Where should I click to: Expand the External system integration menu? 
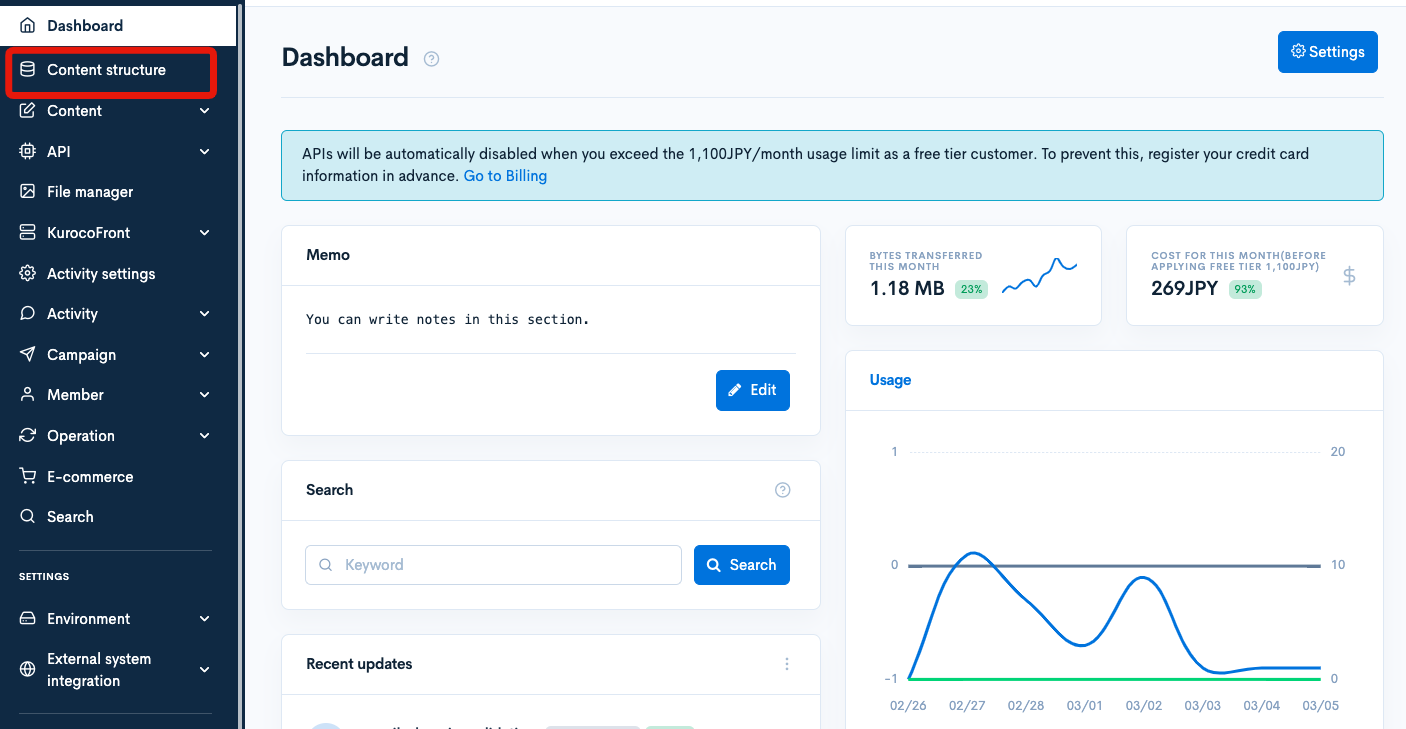pos(203,670)
